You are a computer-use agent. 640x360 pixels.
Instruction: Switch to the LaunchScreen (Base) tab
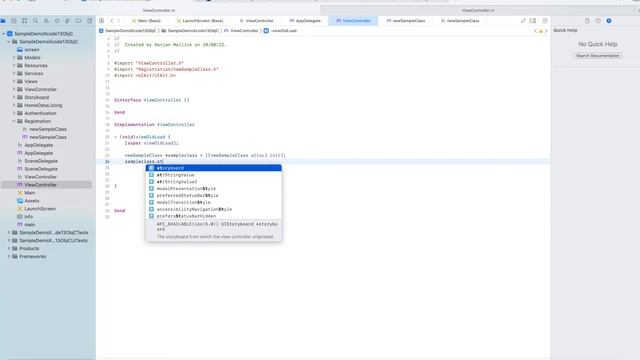[200, 20]
